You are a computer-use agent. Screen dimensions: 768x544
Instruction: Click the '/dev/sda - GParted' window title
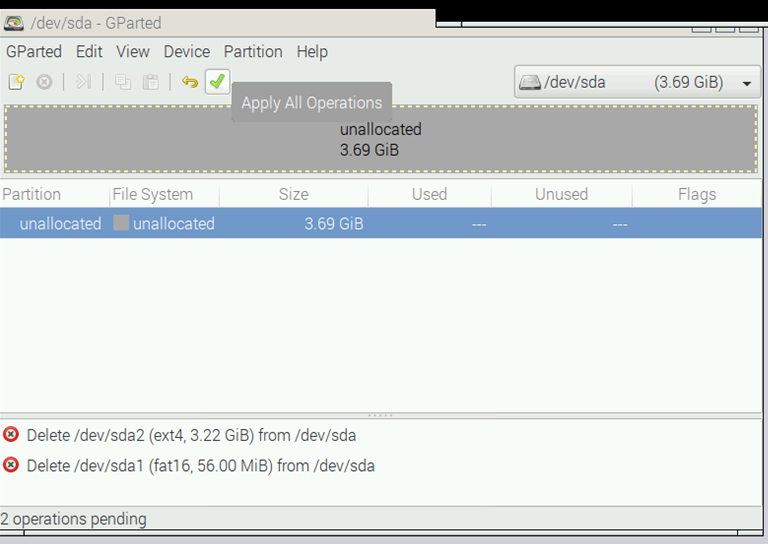point(96,23)
